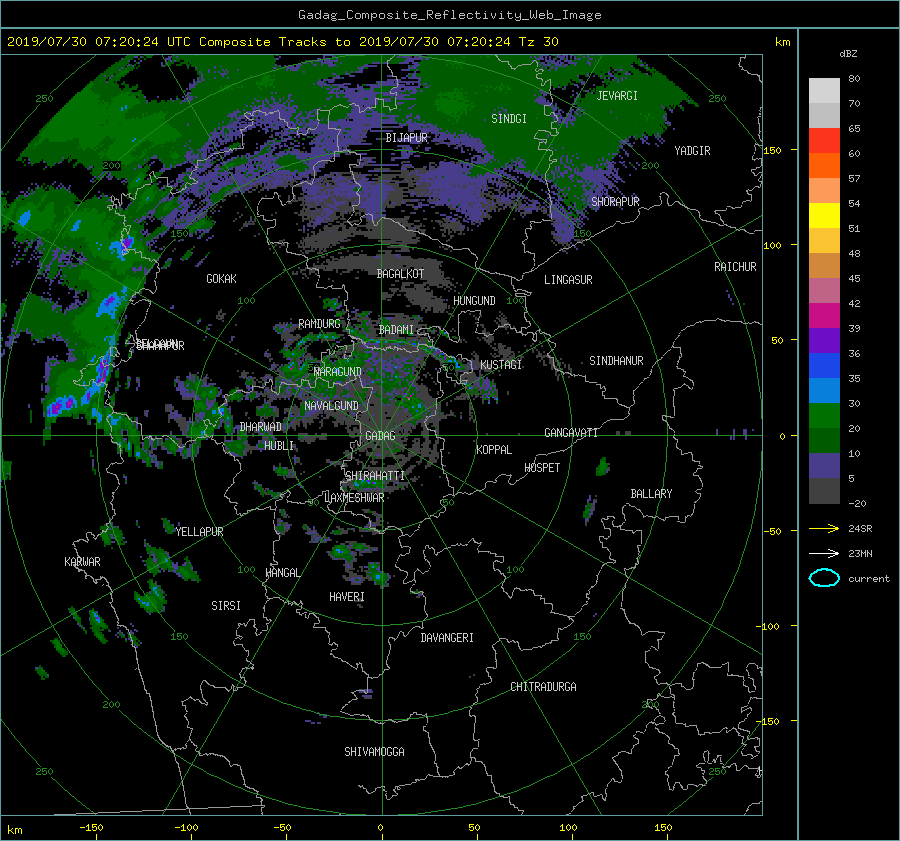Image resolution: width=900 pixels, height=841 pixels.
Task: Click the SHORAPUR city label
Action: pos(615,201)
